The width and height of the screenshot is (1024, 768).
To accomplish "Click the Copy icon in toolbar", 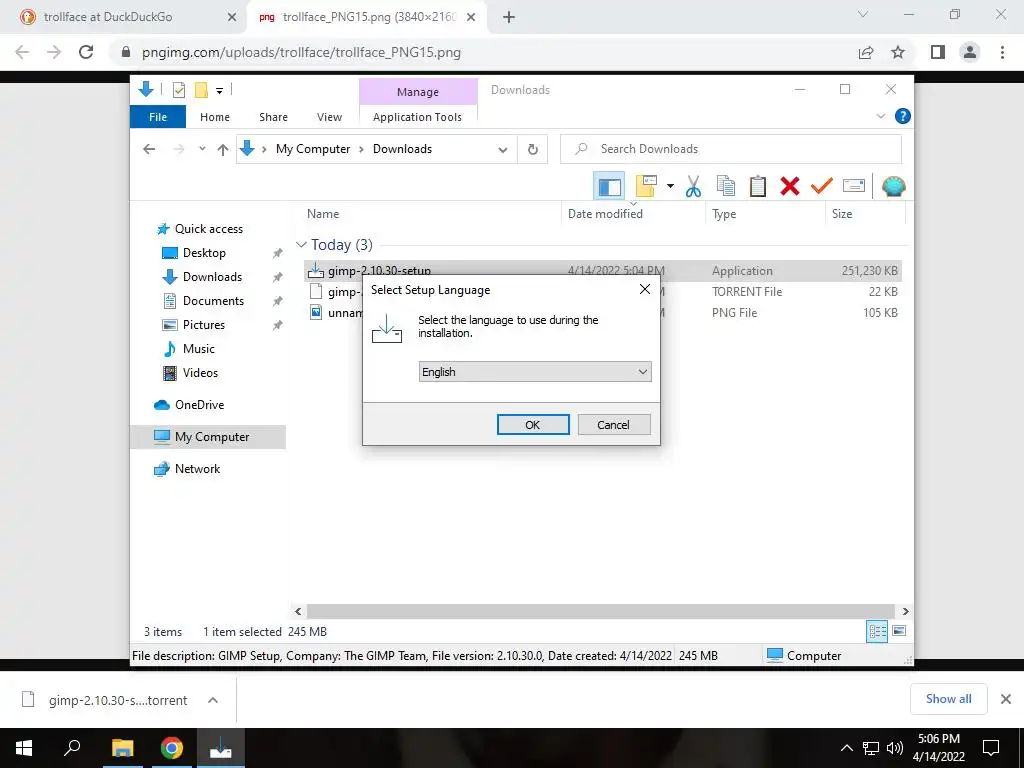I will 726,186.
